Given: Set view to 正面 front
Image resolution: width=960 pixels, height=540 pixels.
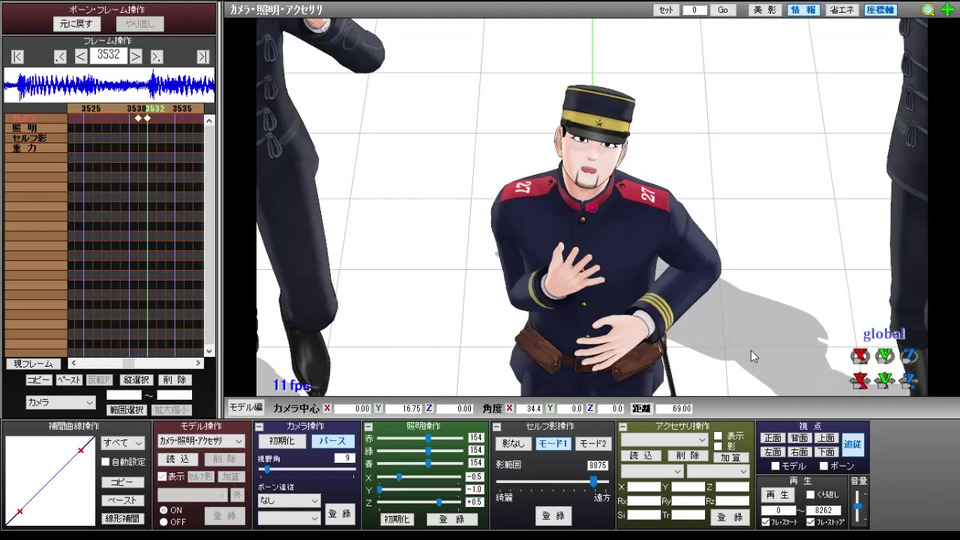Looking at the screenshot, I should pos(773,438).
